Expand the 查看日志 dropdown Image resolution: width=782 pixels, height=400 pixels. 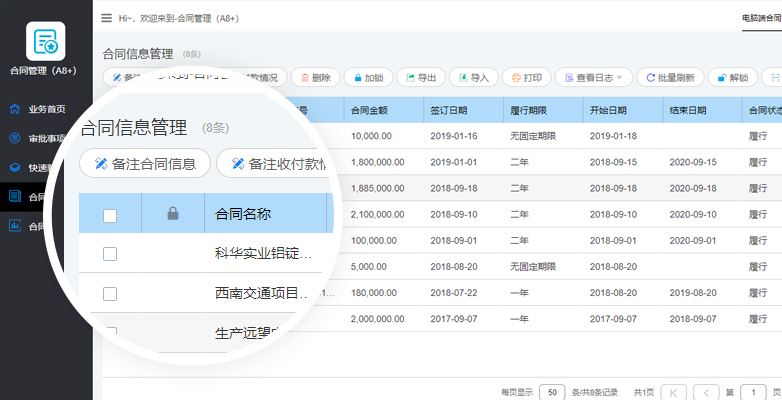(x=594, y=77)
